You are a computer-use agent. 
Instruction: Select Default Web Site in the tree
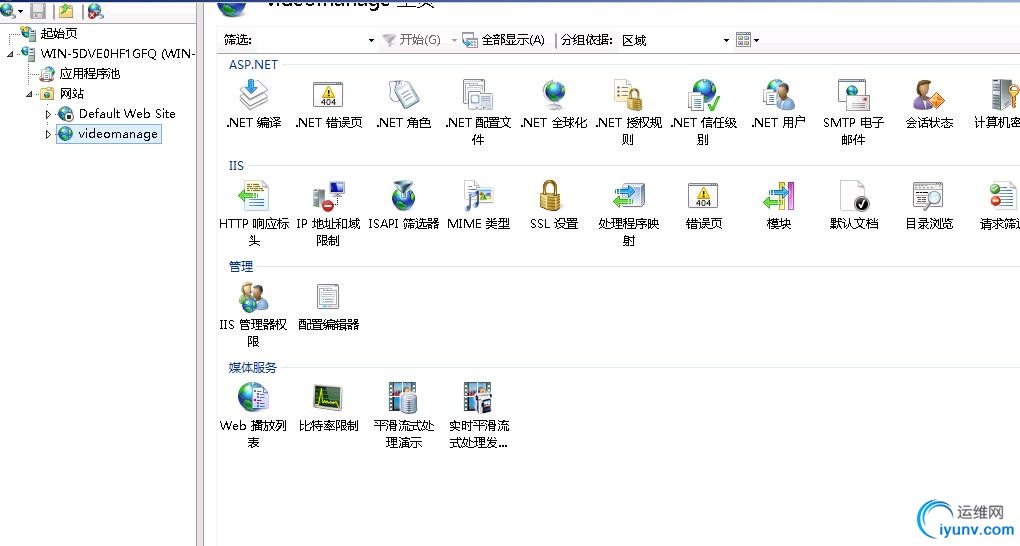point(117,114)
